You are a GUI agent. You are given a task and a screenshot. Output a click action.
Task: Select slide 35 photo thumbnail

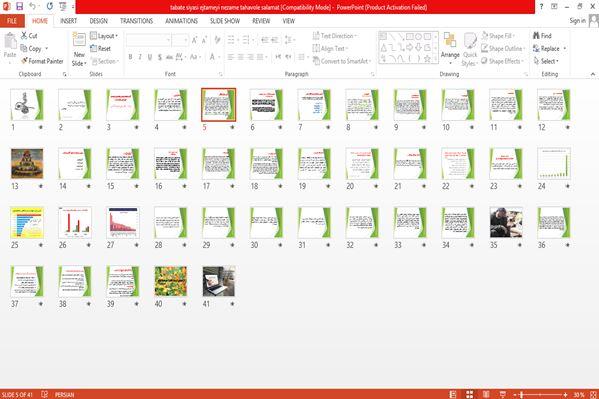506,222
